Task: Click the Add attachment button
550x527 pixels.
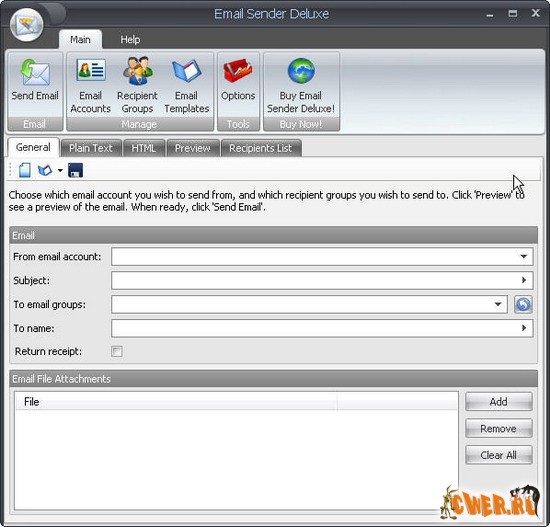Action: pos(498,402)
